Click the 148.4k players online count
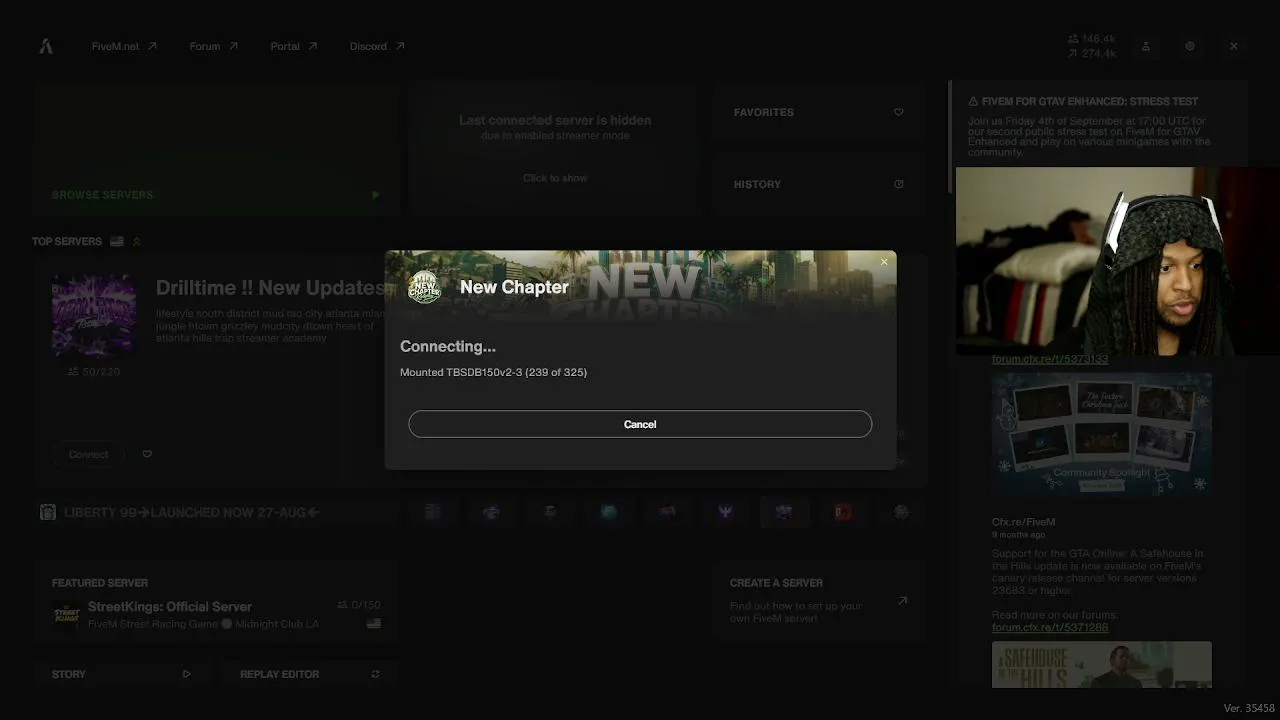 [1092, 39]
